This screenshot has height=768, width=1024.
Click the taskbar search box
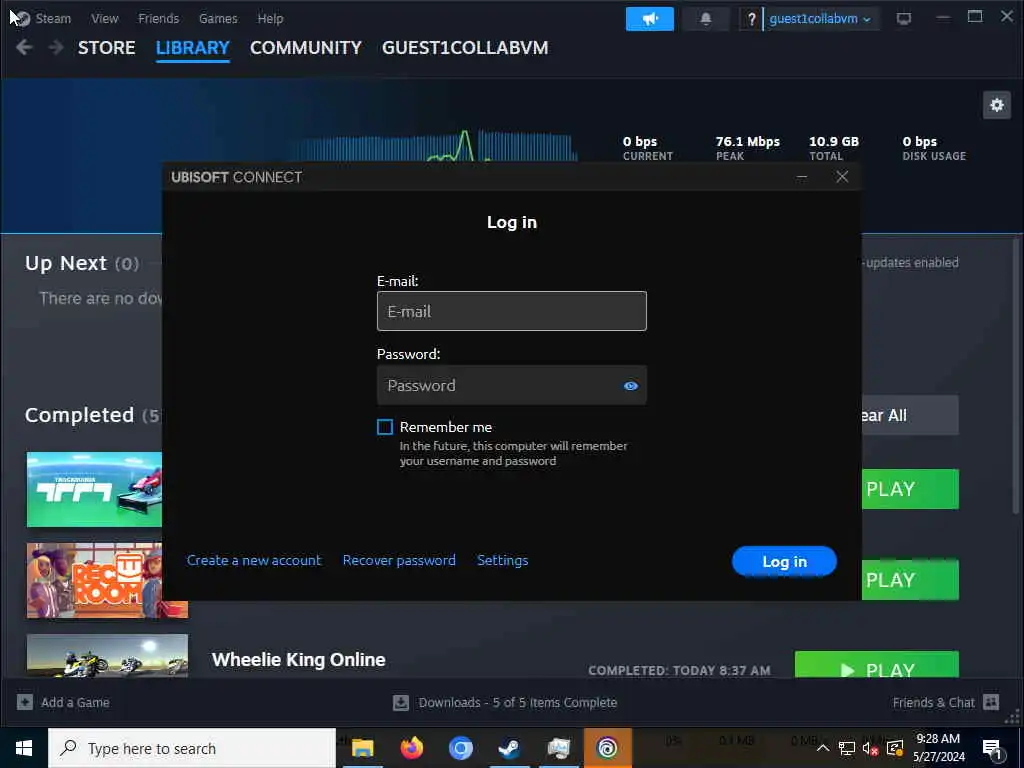click(x=192, y=748)
